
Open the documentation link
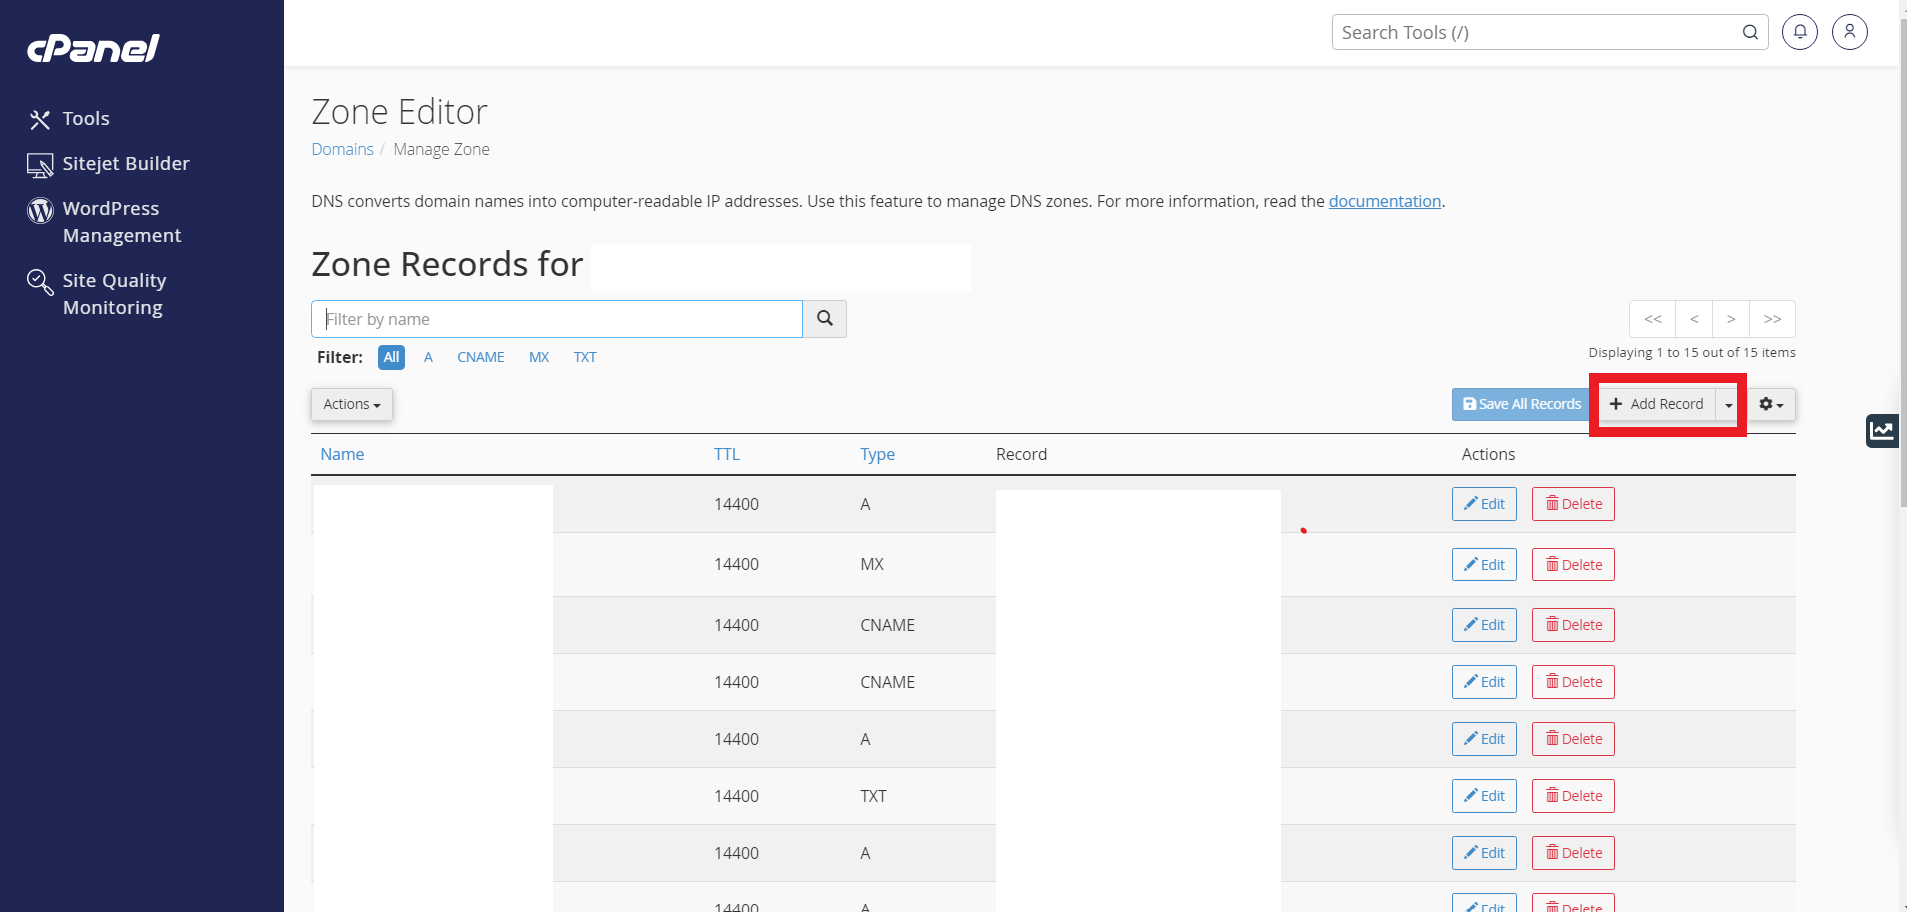1385,201
